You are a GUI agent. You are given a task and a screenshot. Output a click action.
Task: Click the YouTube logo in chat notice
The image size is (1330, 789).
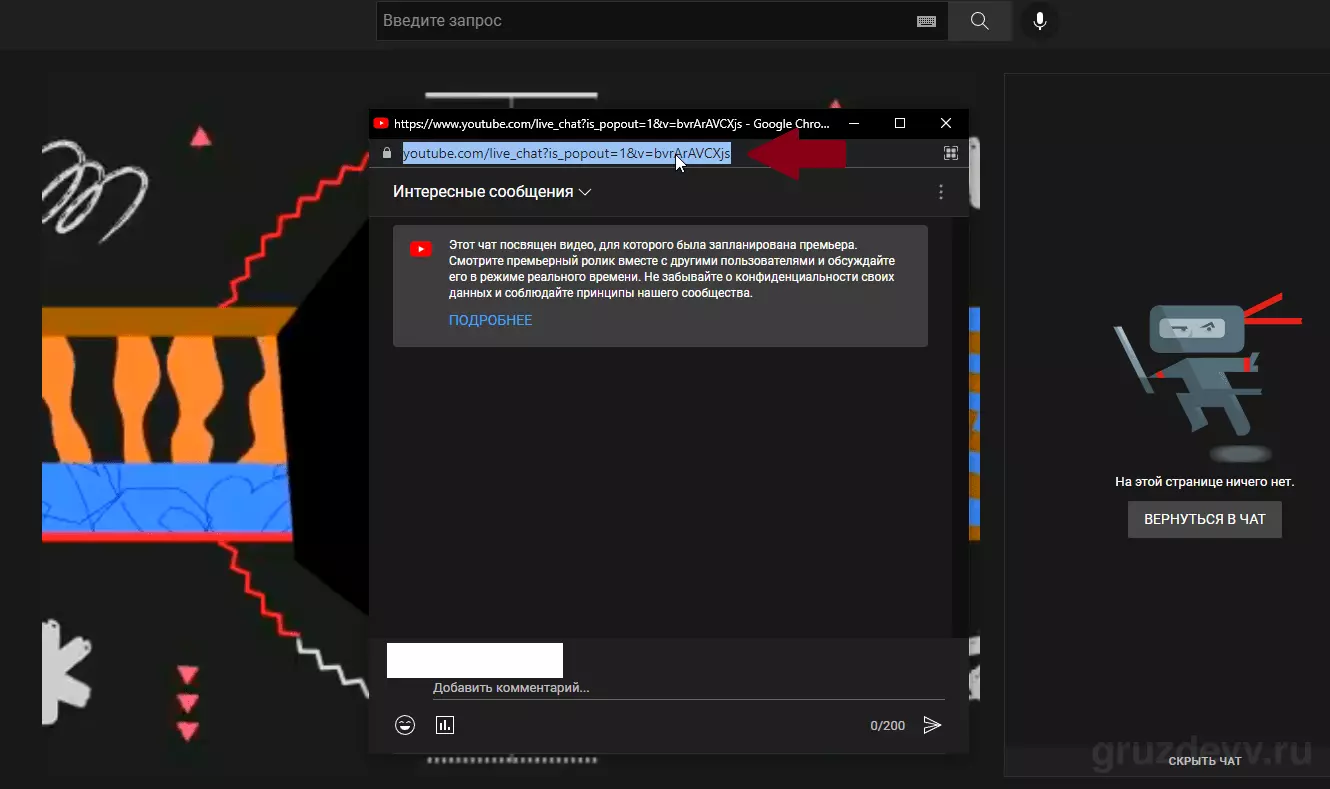tap(420, 249)
